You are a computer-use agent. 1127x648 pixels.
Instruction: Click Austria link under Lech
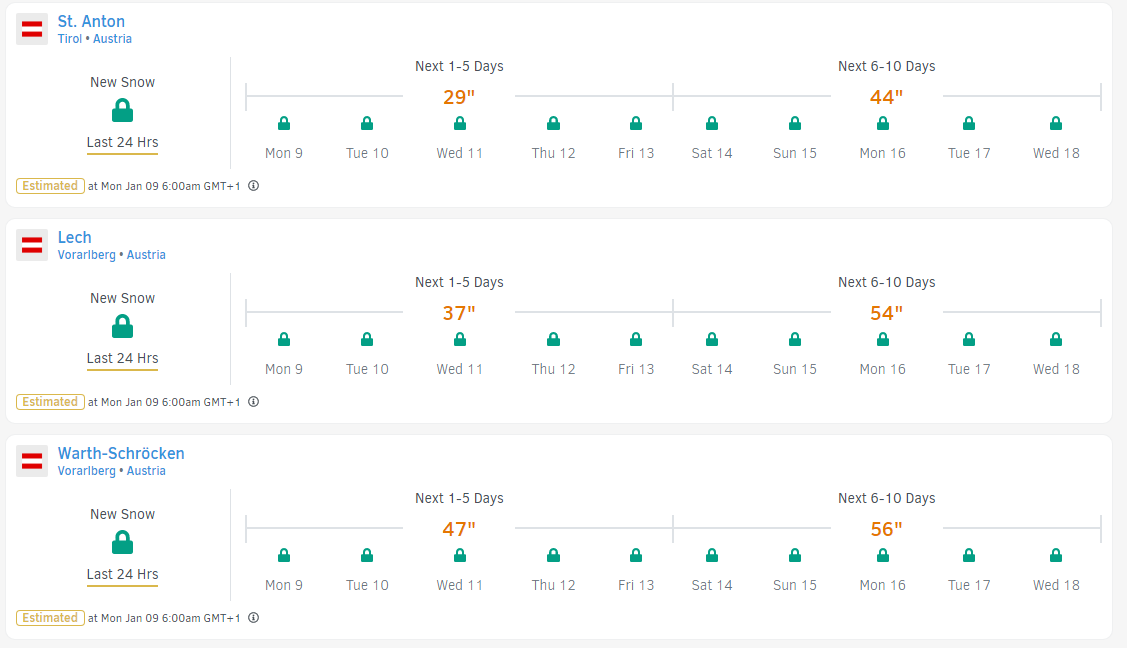pos(146,255)
